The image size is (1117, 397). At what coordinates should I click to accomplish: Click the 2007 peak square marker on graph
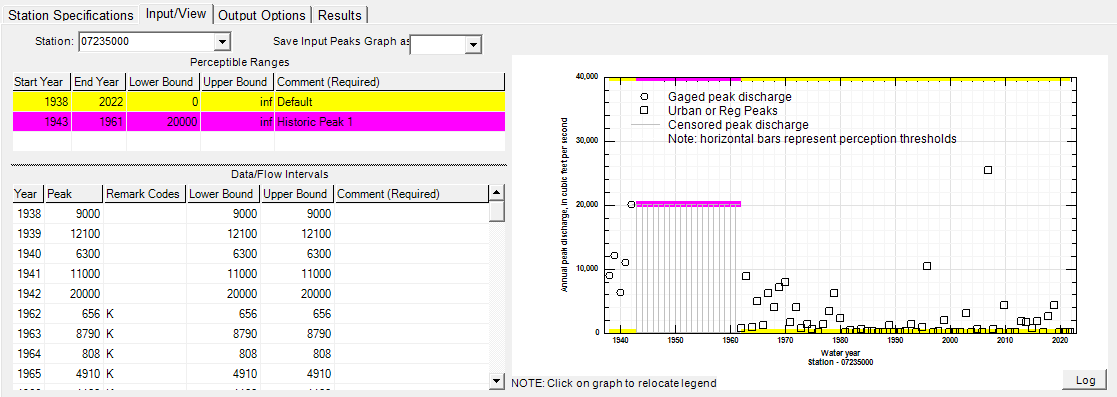pos(988,170)
